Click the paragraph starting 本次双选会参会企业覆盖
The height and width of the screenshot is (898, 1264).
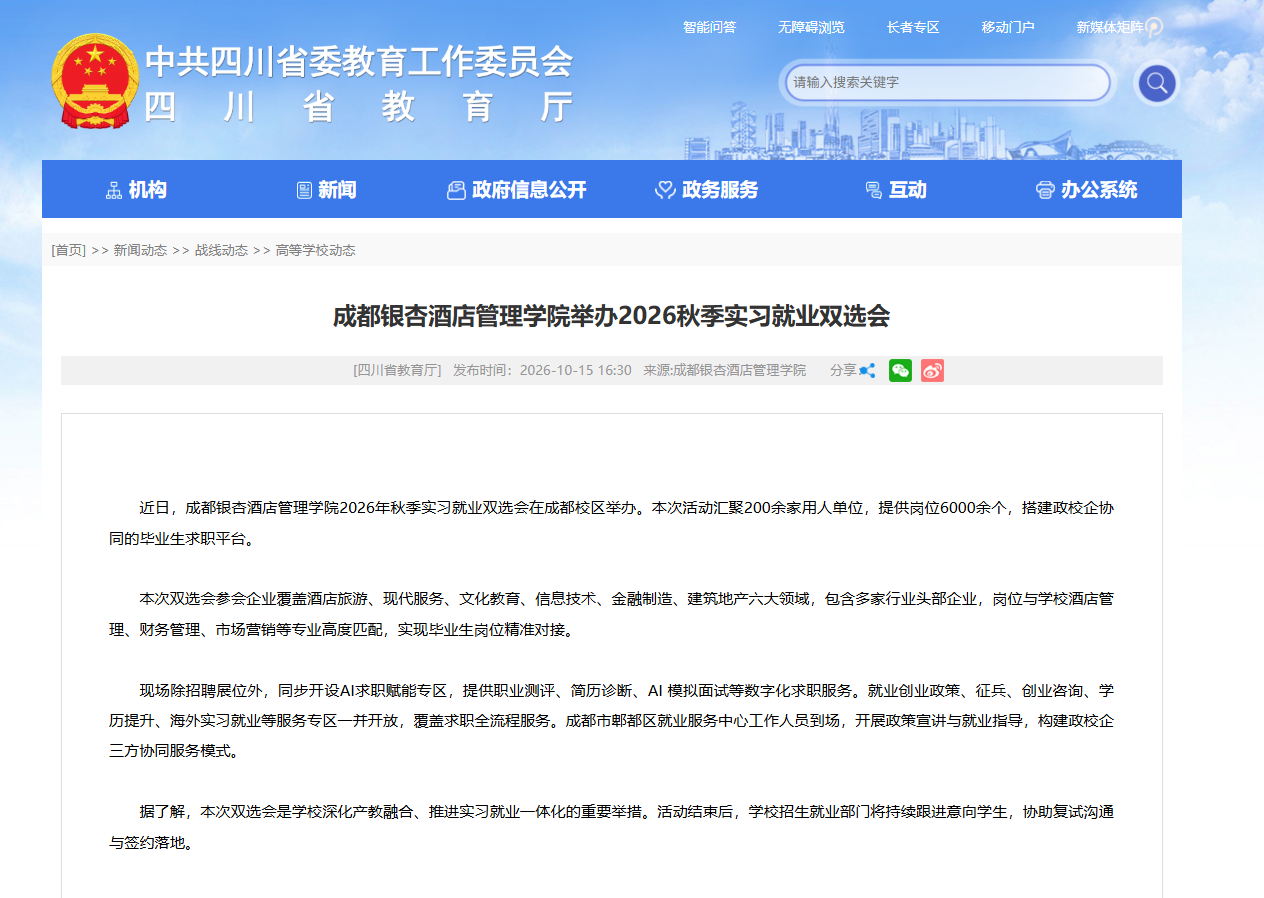[611, 614]
